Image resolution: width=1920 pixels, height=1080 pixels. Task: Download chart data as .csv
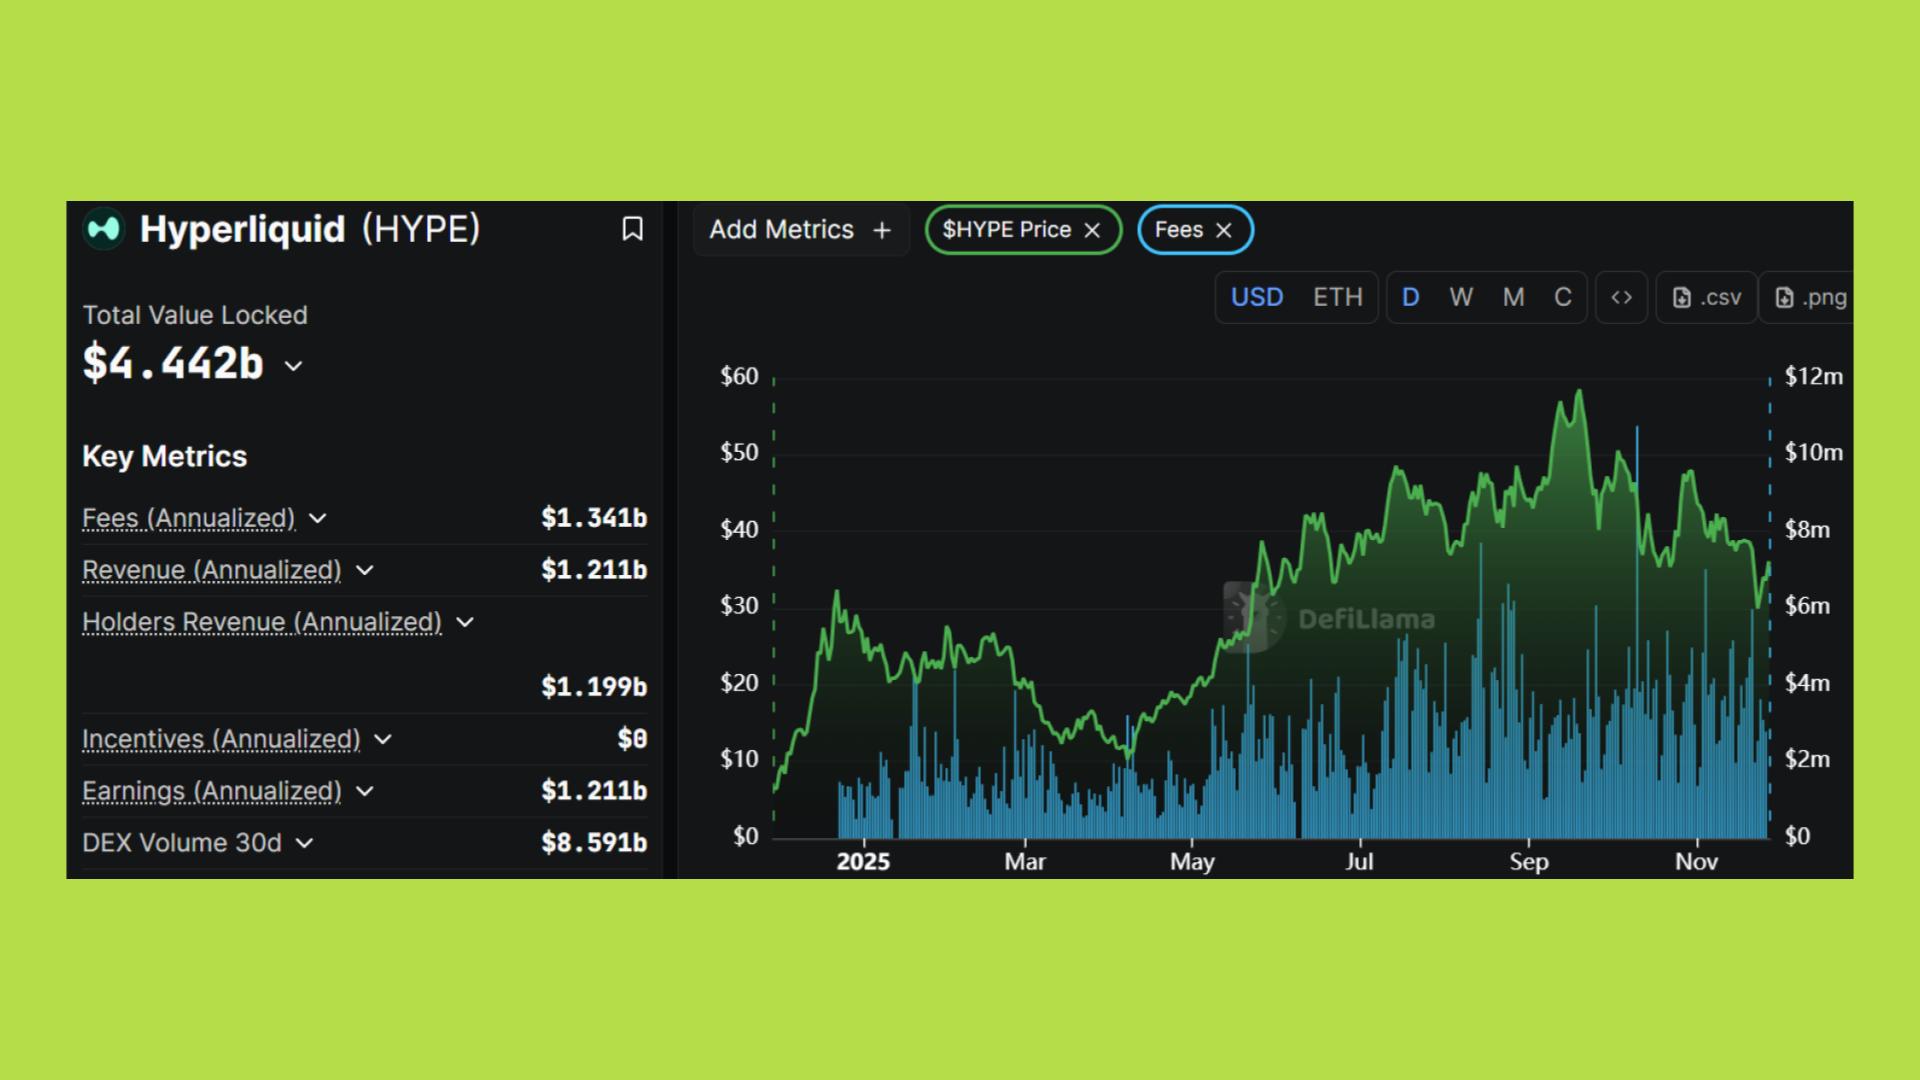pos(1707,297)
